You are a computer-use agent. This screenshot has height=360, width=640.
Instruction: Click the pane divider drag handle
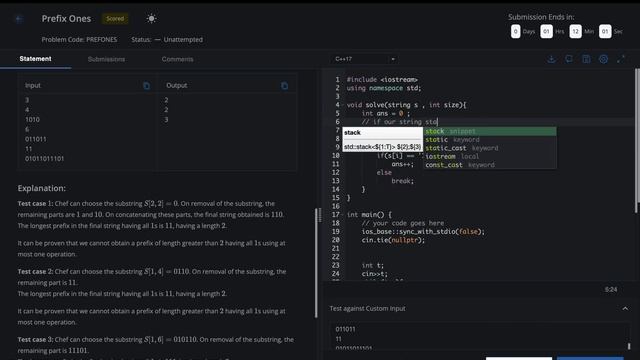pos(320,216)
